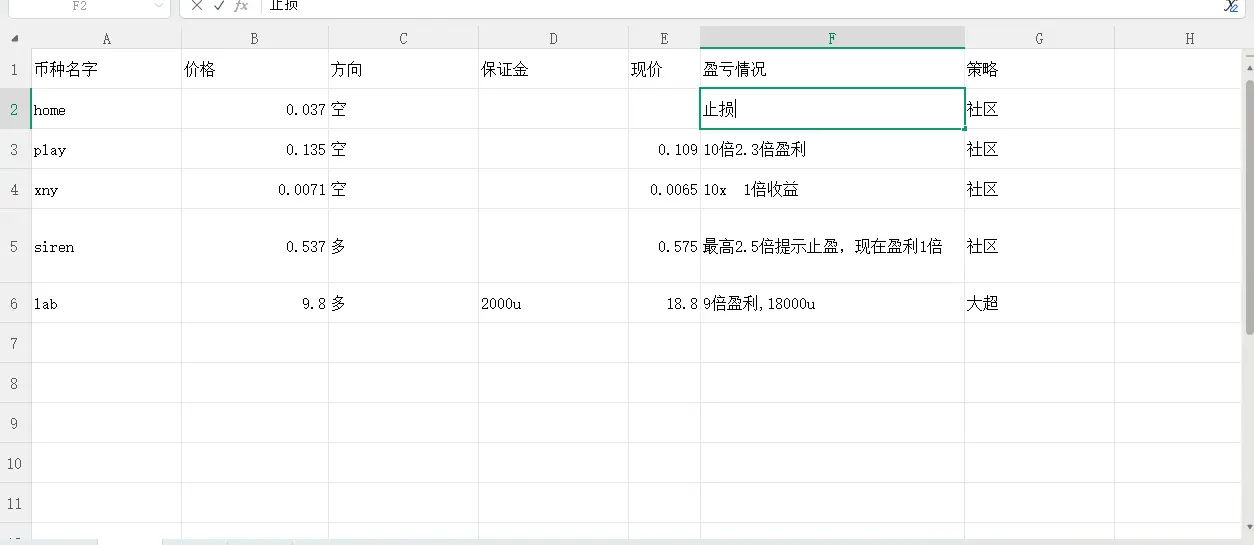This screenshot has height=545, width=1254.
Task: Click the cell 9倍盈利,18000u
Action: pyautogui.click(x=832, y=303)
